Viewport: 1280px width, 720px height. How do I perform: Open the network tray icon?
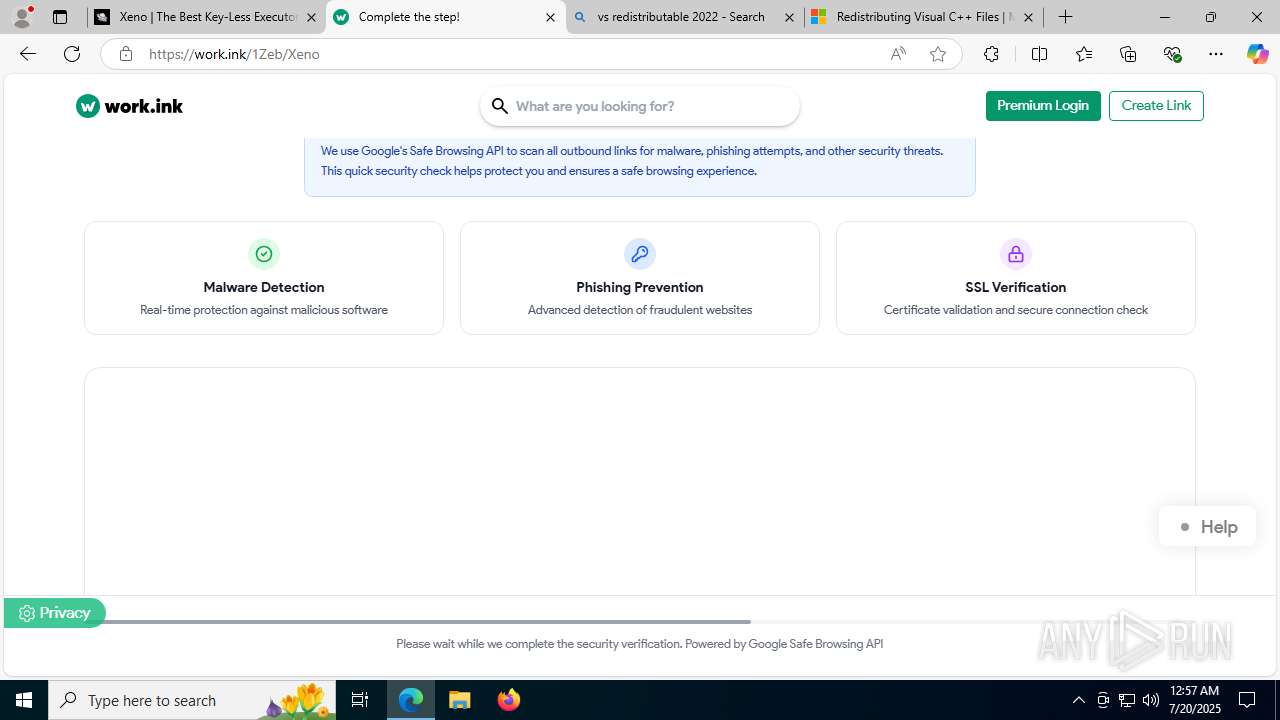[1127, 700]
